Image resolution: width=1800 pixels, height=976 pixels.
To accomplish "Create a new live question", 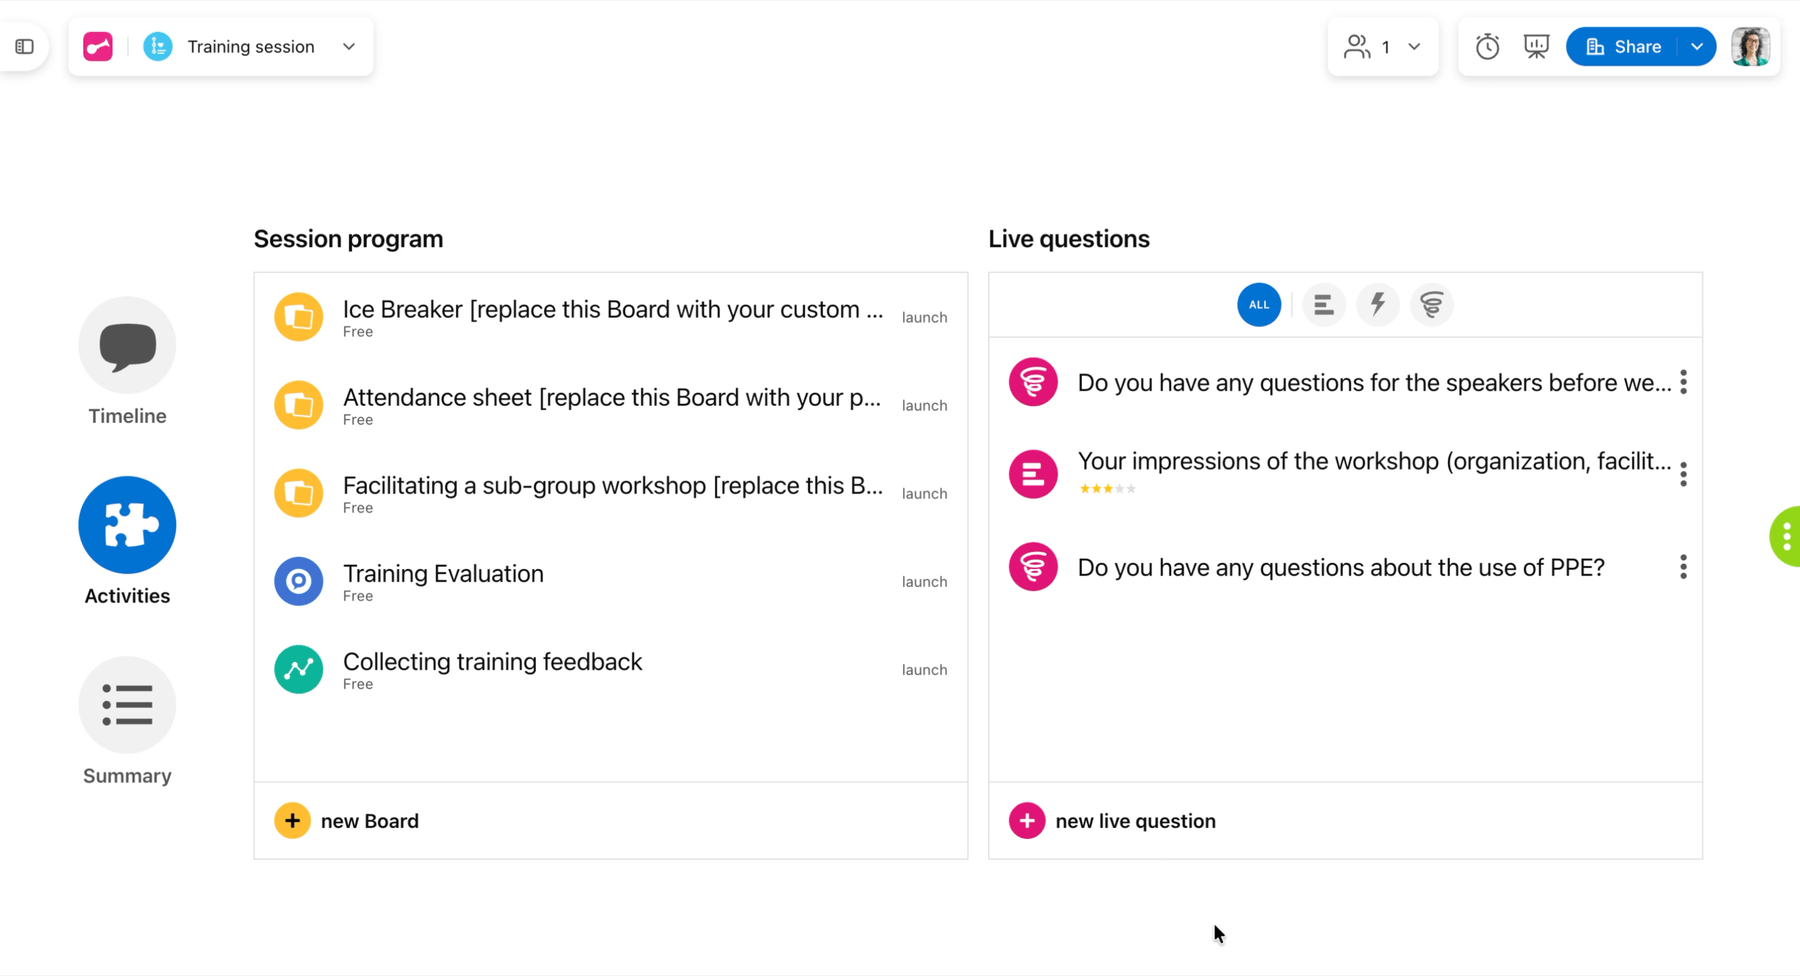I will click(x=1112, y=821).
